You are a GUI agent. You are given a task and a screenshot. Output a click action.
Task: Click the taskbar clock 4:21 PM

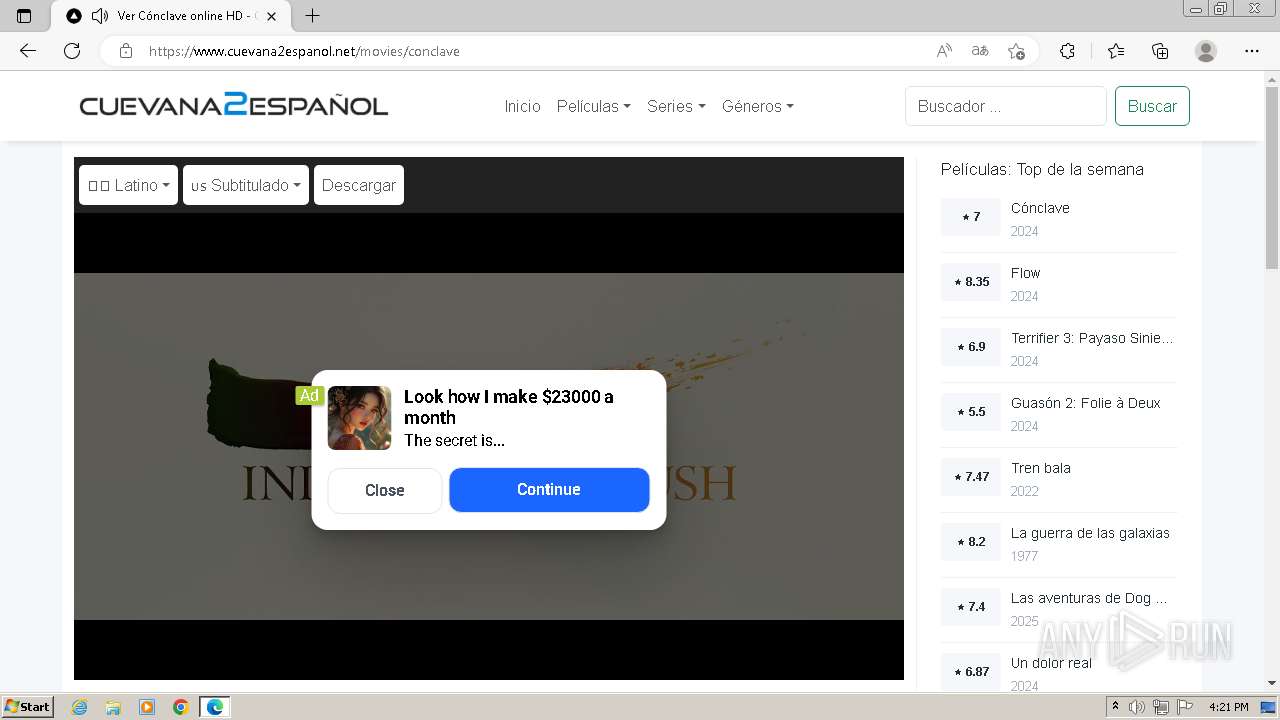[1228, 707]
